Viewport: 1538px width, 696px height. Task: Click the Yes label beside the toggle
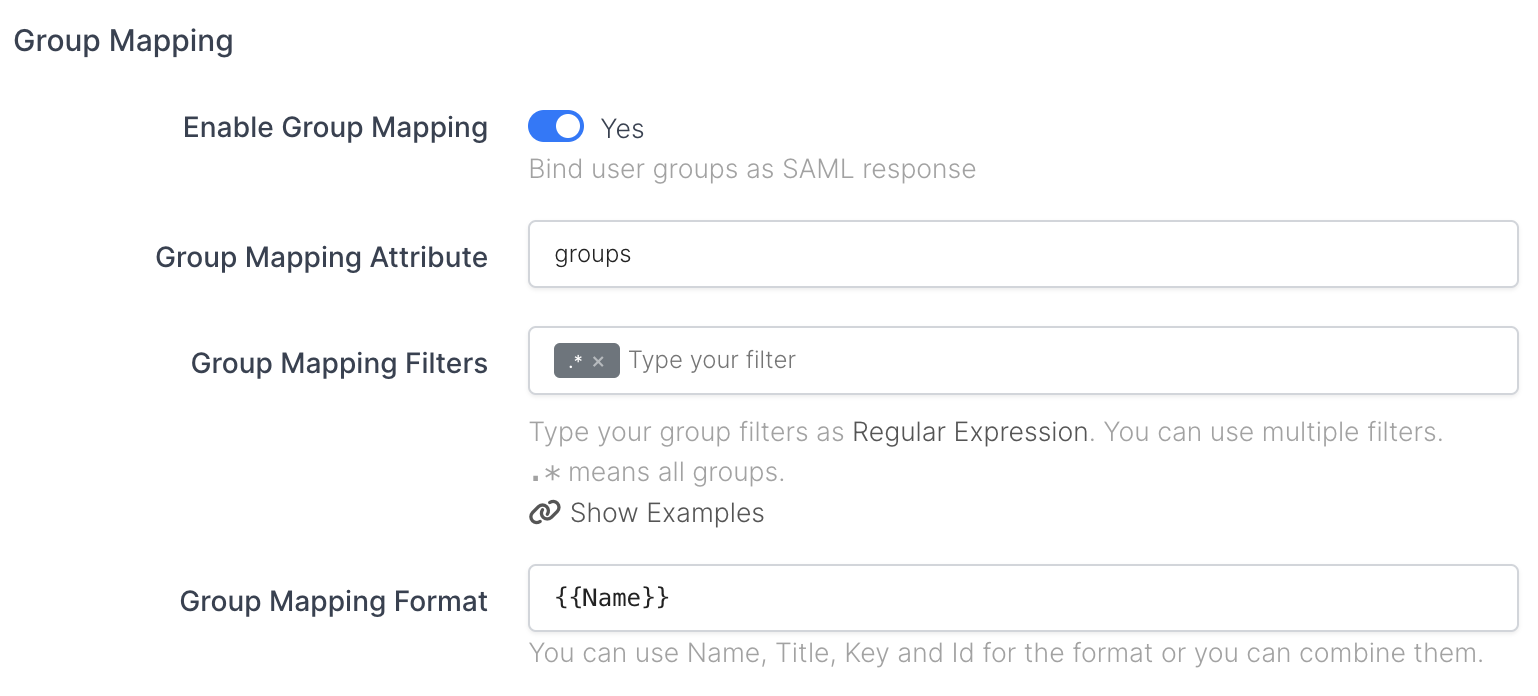[x=622, y=129]
